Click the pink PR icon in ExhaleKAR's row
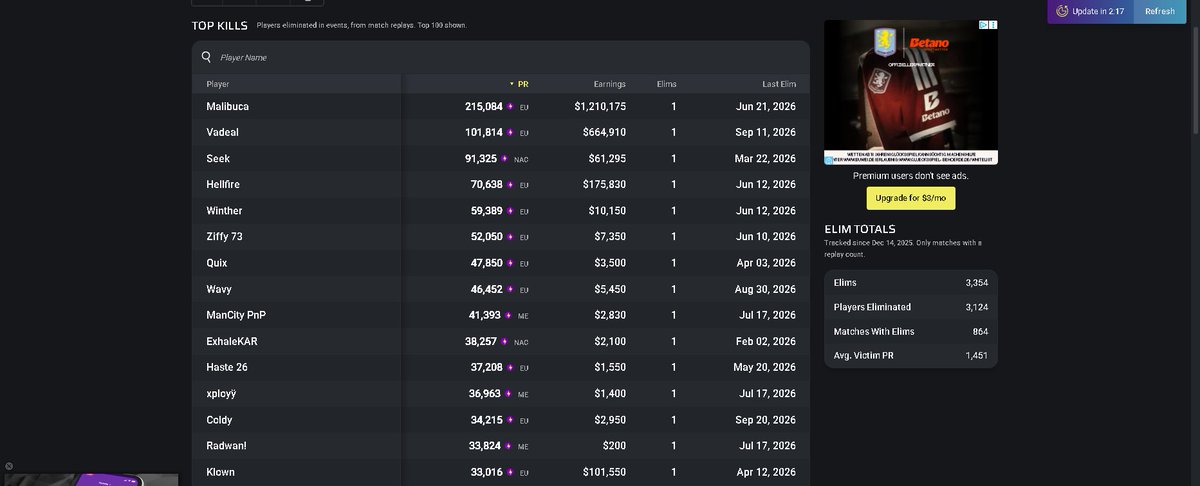Screen dimensions: 1200x486 point(505,341)
